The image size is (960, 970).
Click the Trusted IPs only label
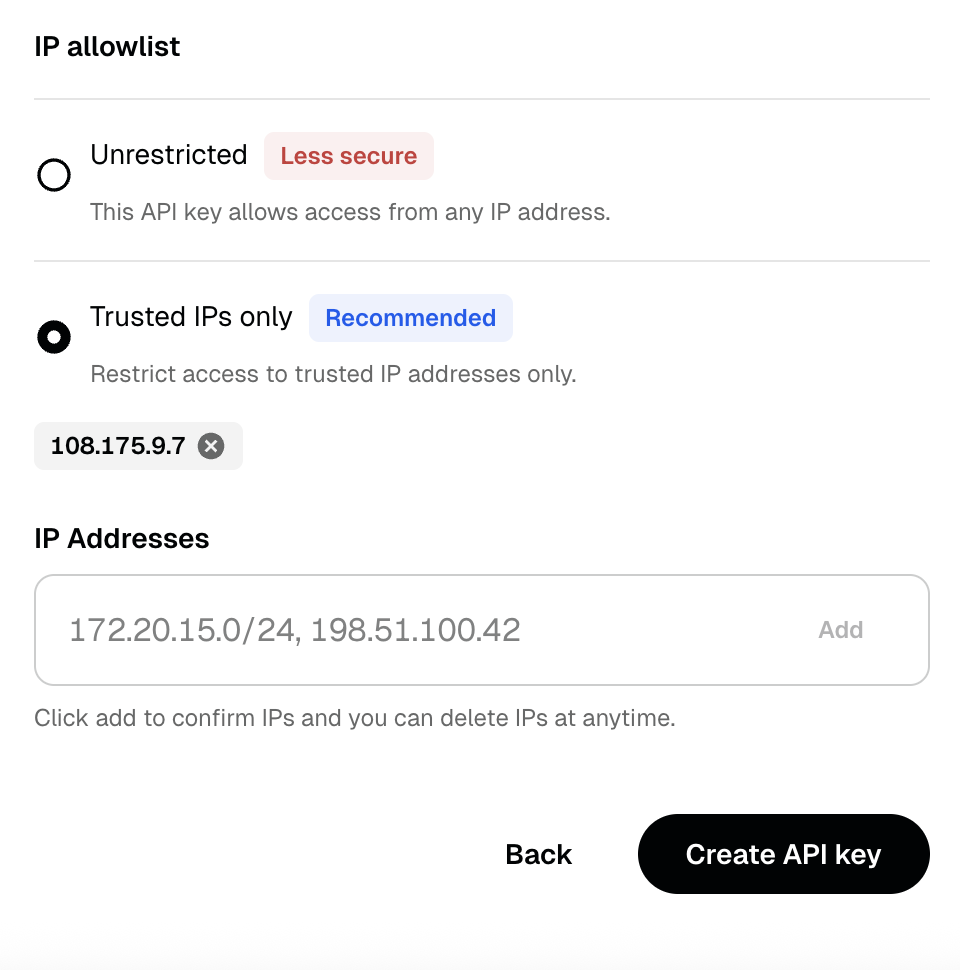point(191,317)
